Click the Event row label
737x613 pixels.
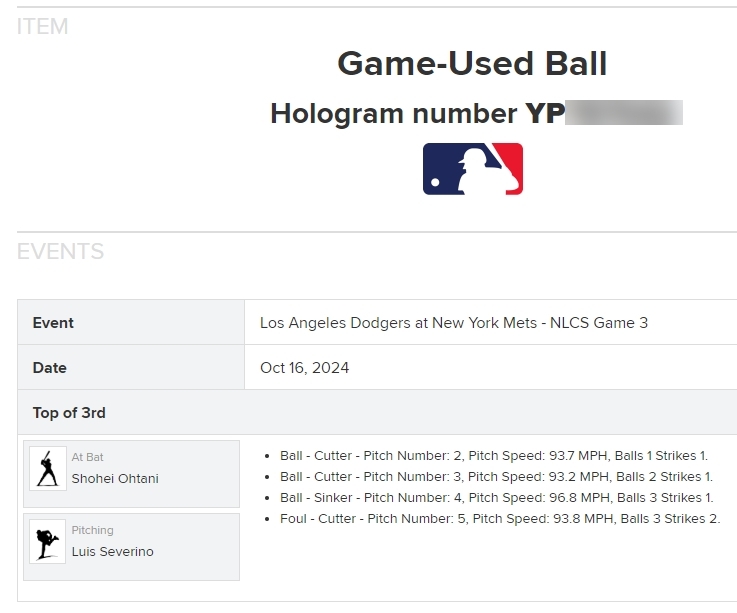point(53,323)
